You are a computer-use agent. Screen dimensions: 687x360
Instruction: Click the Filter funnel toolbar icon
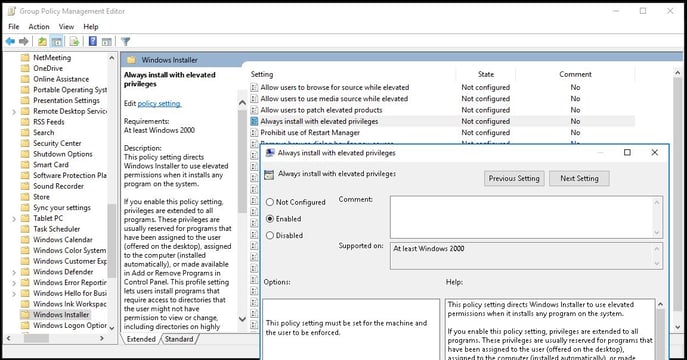(x=125, y=42)
